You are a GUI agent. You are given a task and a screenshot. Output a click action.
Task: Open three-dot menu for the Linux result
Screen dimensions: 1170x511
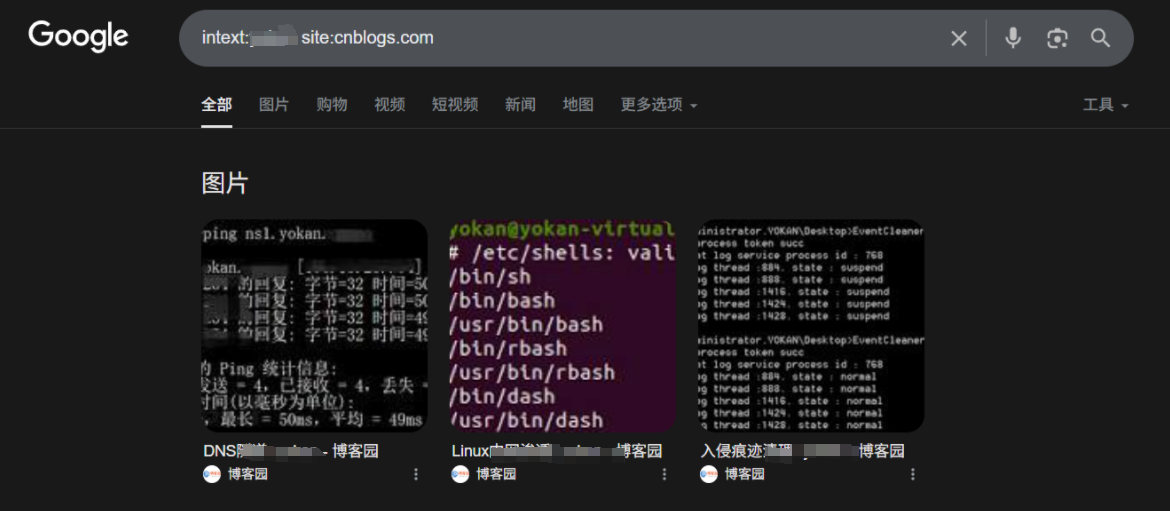[x=664, y=474]
